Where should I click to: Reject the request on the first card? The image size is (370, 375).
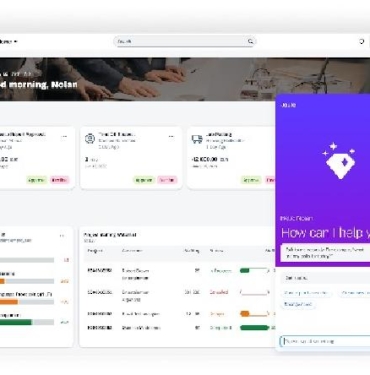[59, 180]
